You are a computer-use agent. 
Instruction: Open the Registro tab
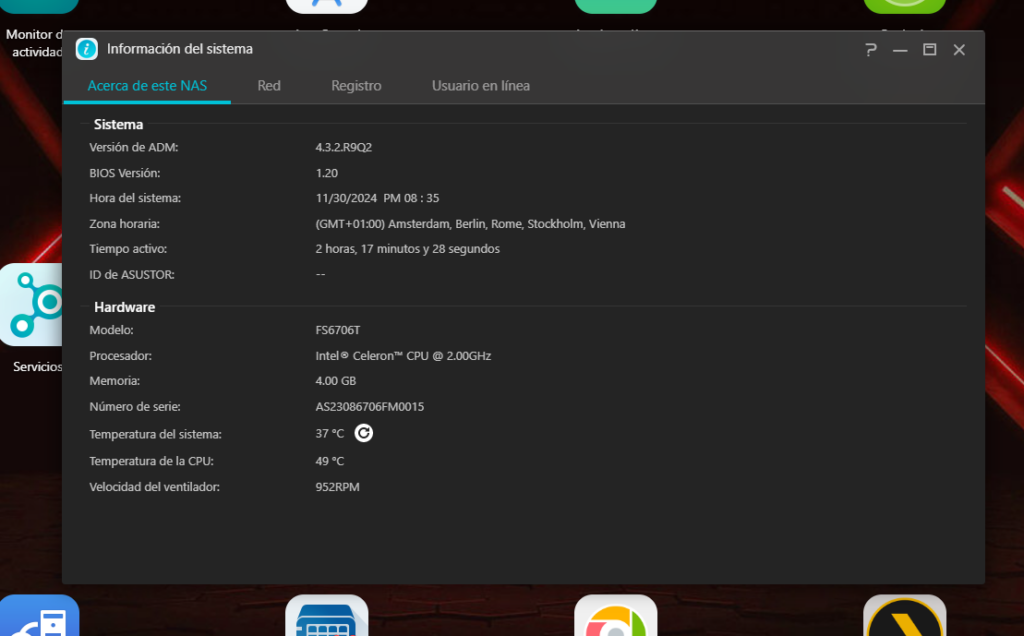pos(356,86)
